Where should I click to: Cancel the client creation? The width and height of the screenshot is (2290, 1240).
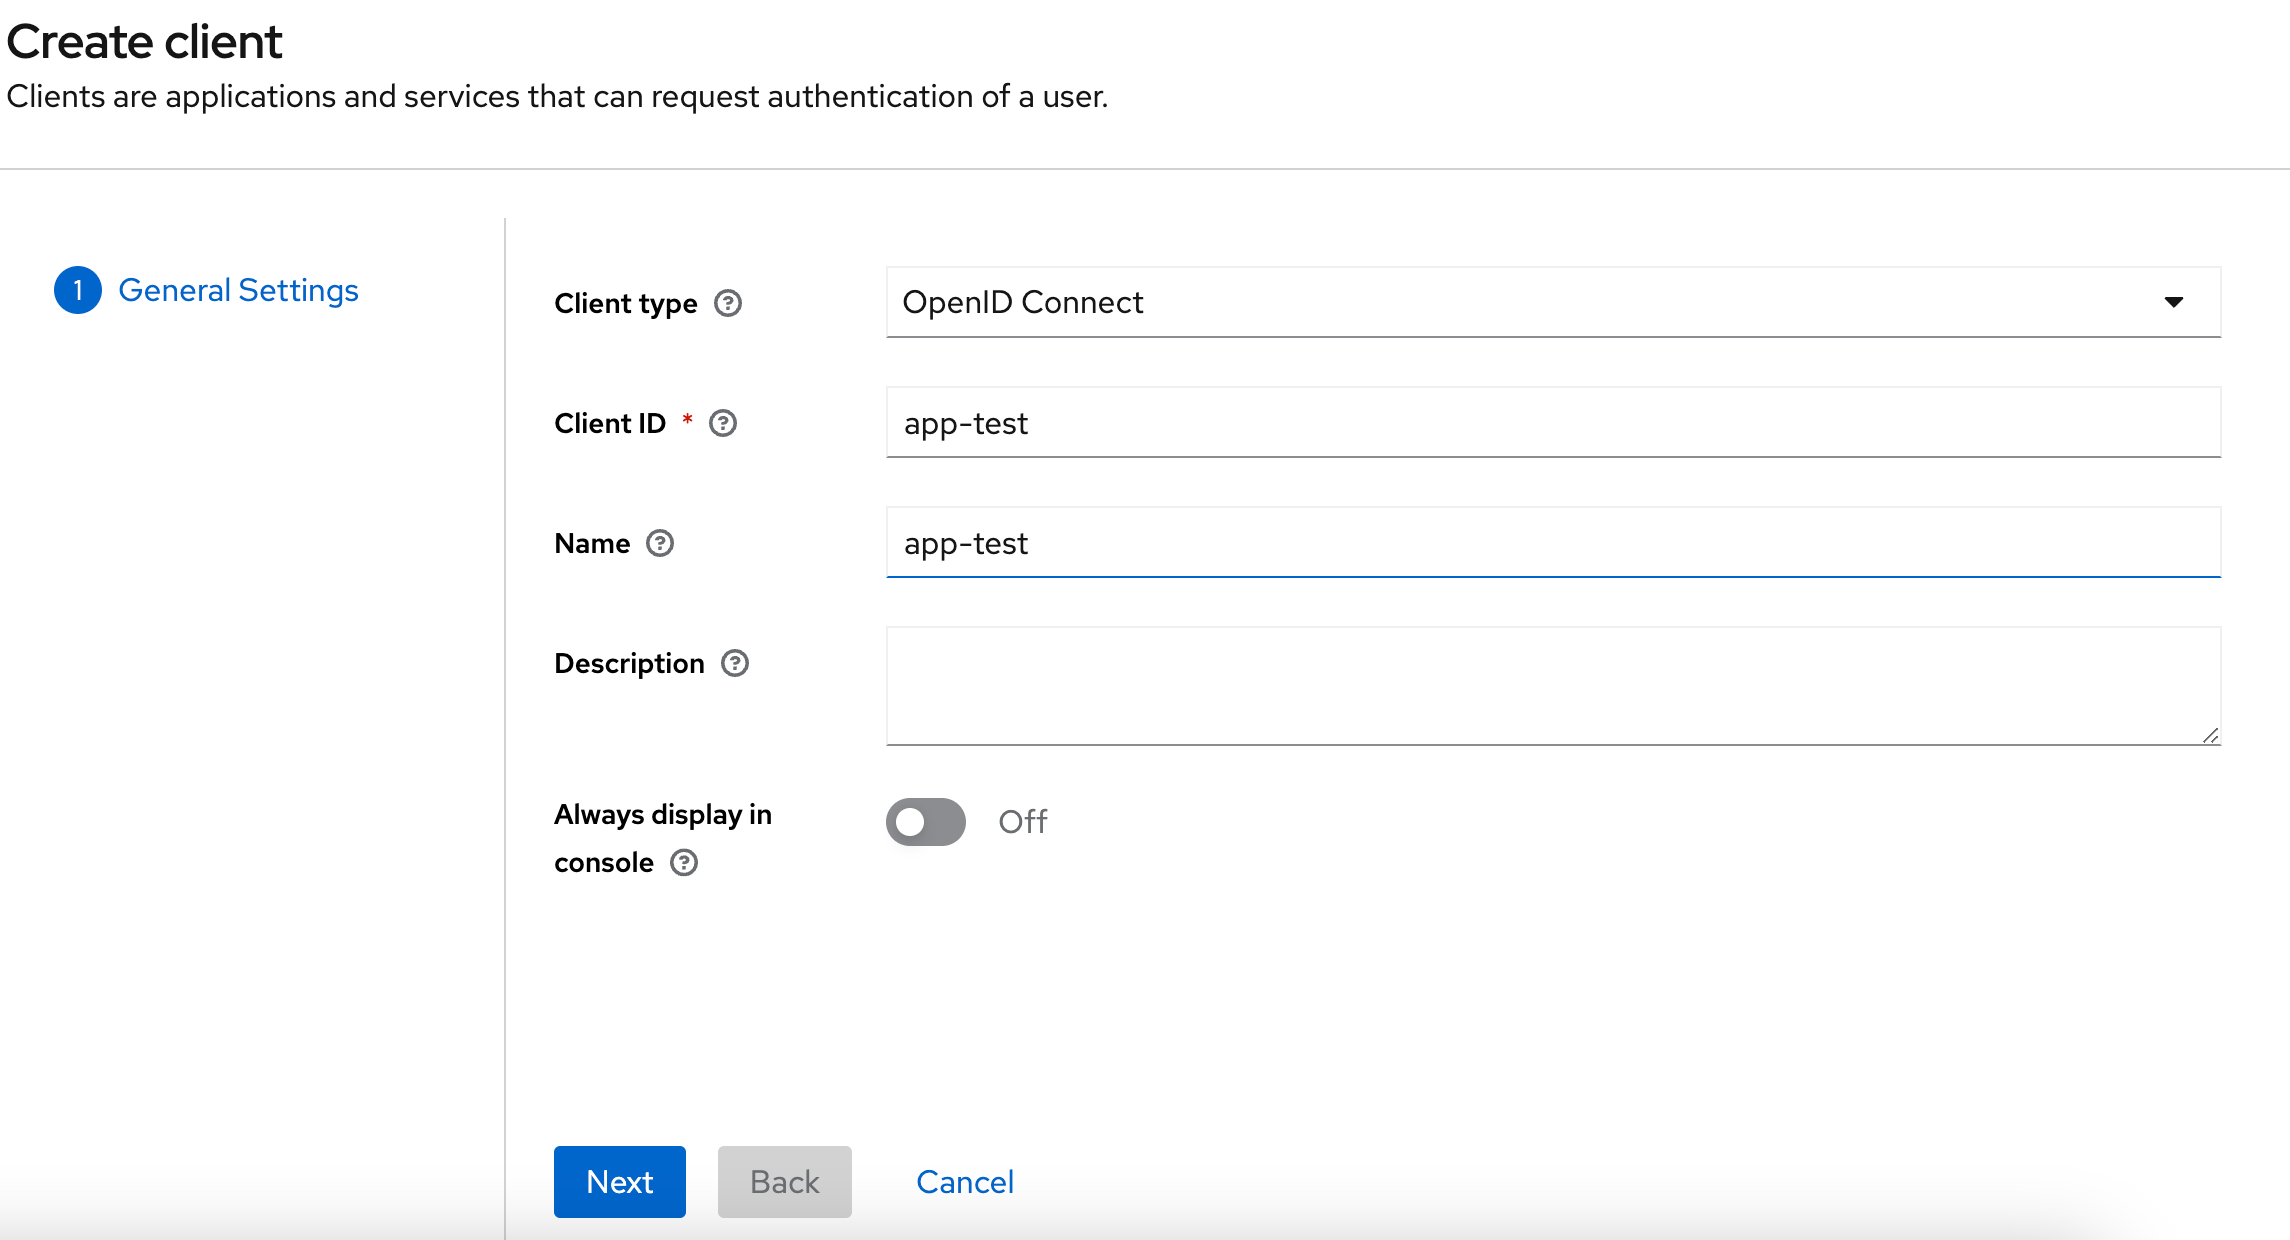963,1181
